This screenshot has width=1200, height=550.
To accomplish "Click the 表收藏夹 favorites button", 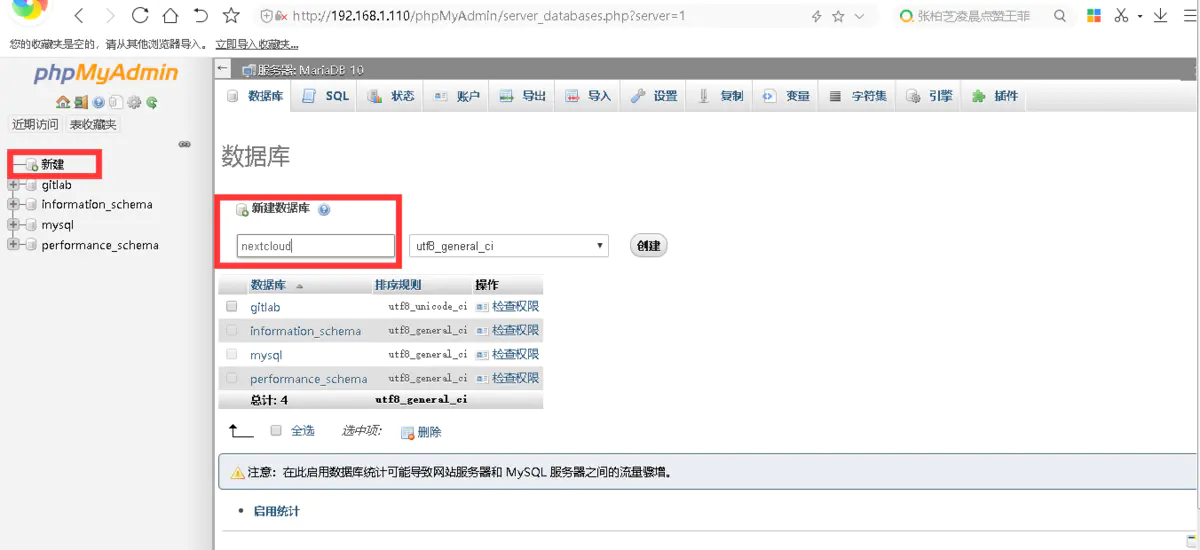I will (93, 124).
